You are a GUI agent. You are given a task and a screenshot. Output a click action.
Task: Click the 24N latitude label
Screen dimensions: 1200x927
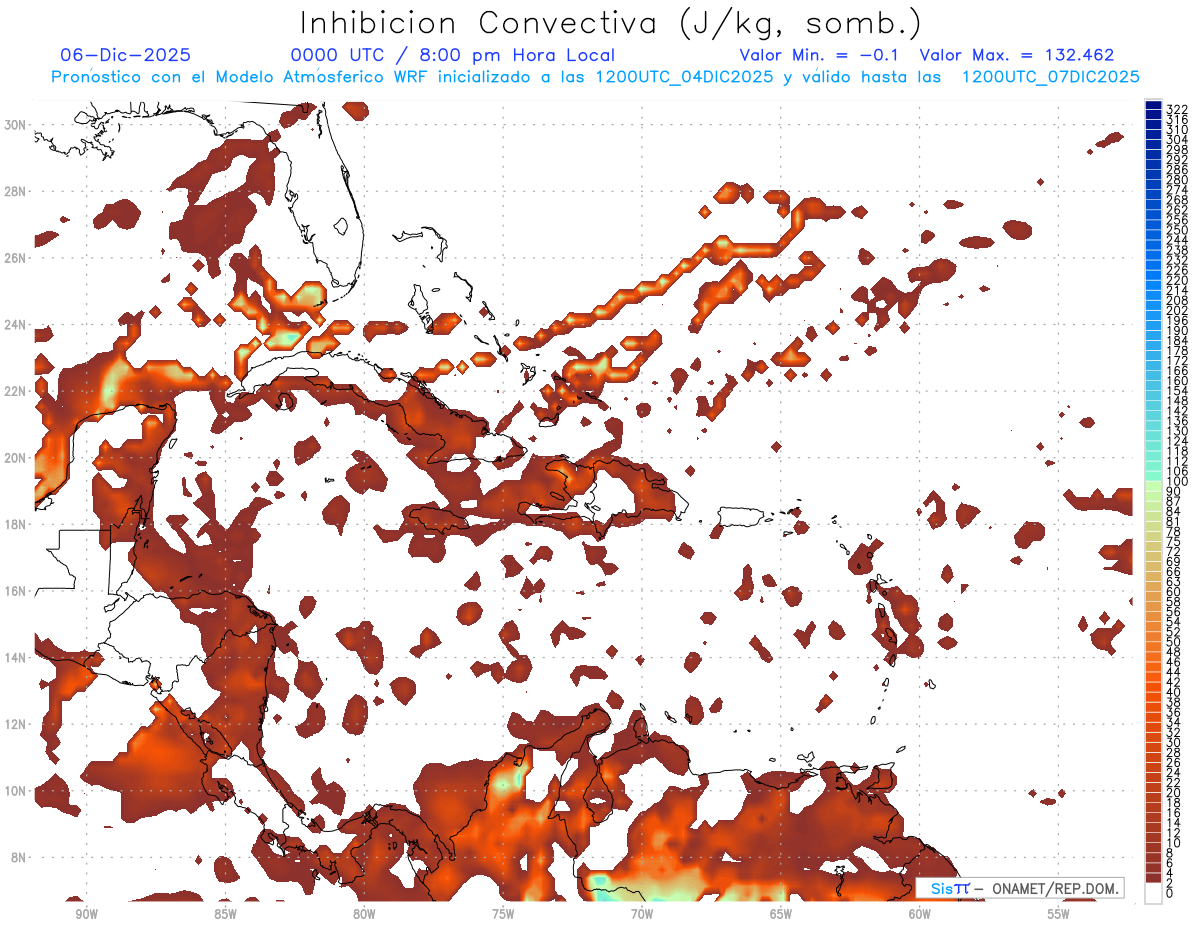point(15,325)
